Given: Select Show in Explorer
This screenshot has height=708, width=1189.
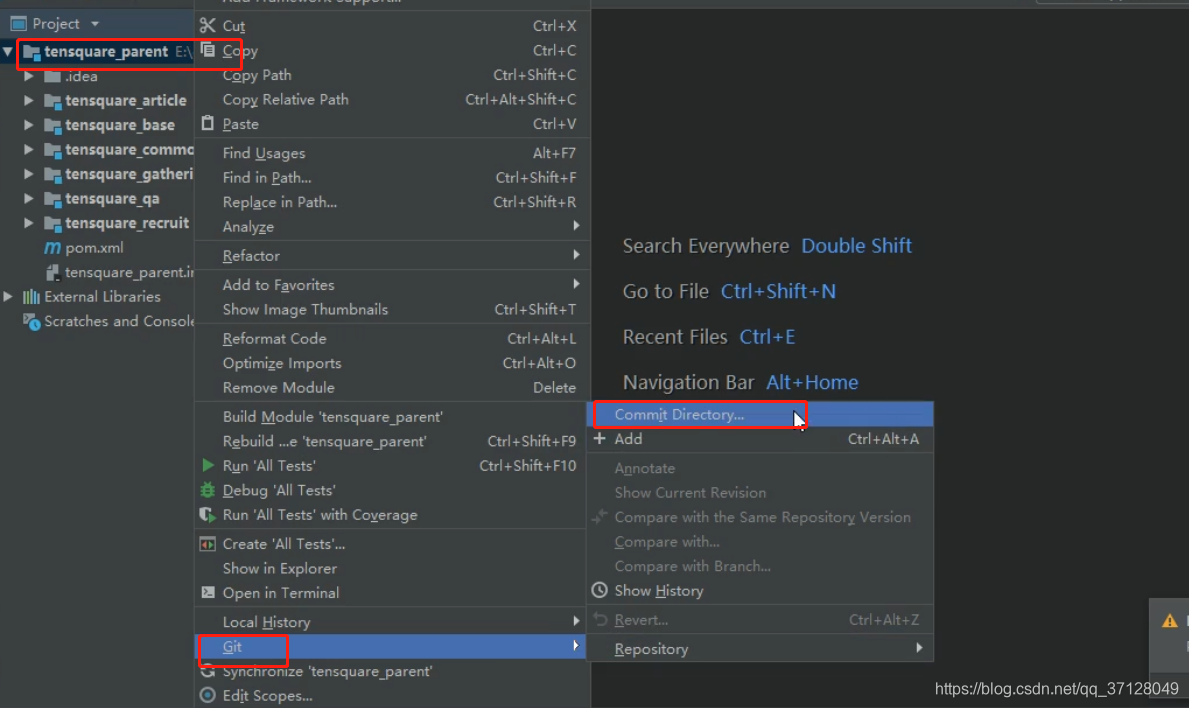Looking at the screenshot, I should click(391, 568).
